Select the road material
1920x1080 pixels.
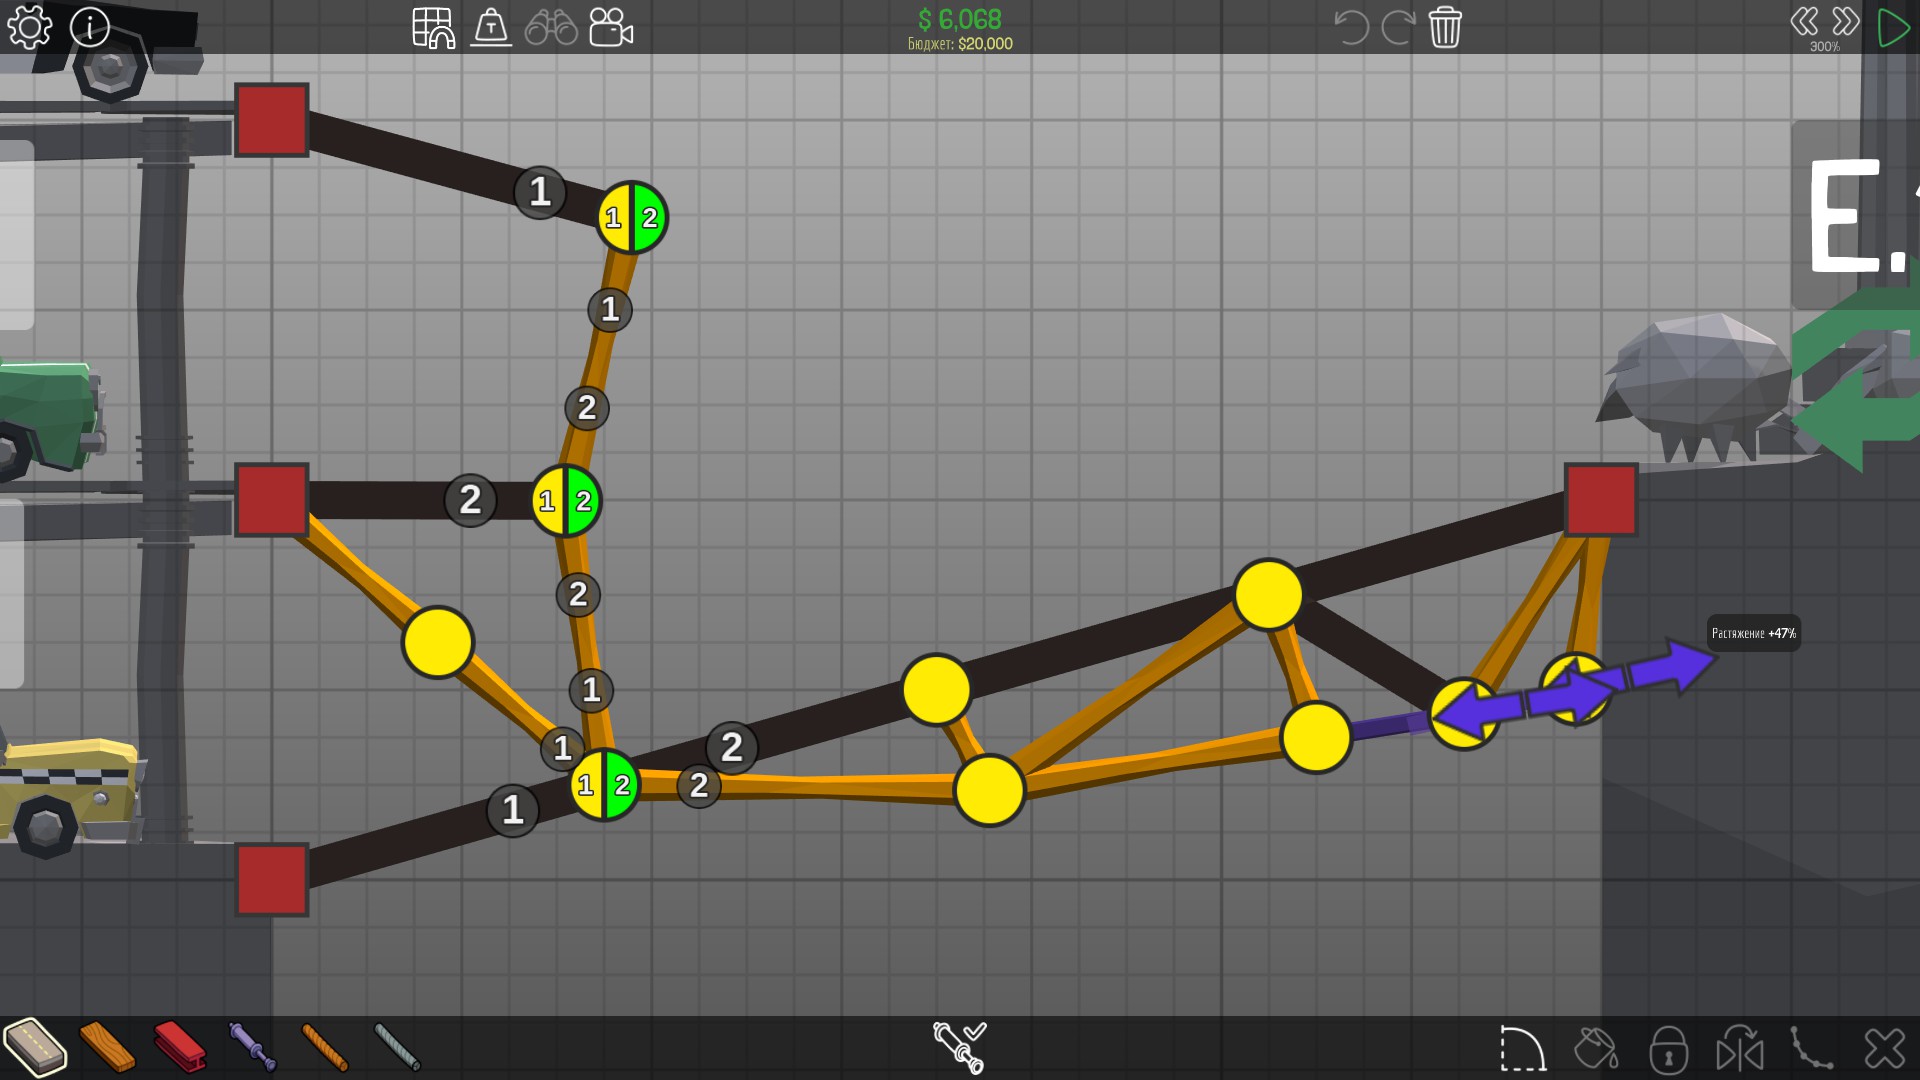coord(35,1047)
